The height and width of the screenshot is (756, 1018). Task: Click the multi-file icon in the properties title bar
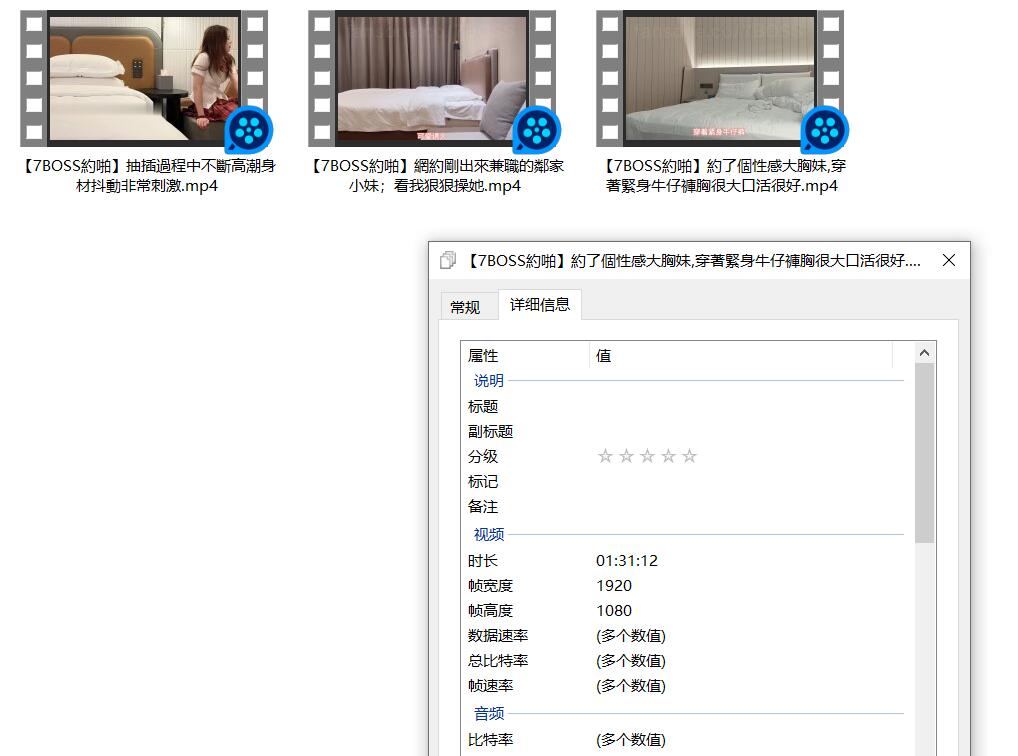(x=448, y=260)
